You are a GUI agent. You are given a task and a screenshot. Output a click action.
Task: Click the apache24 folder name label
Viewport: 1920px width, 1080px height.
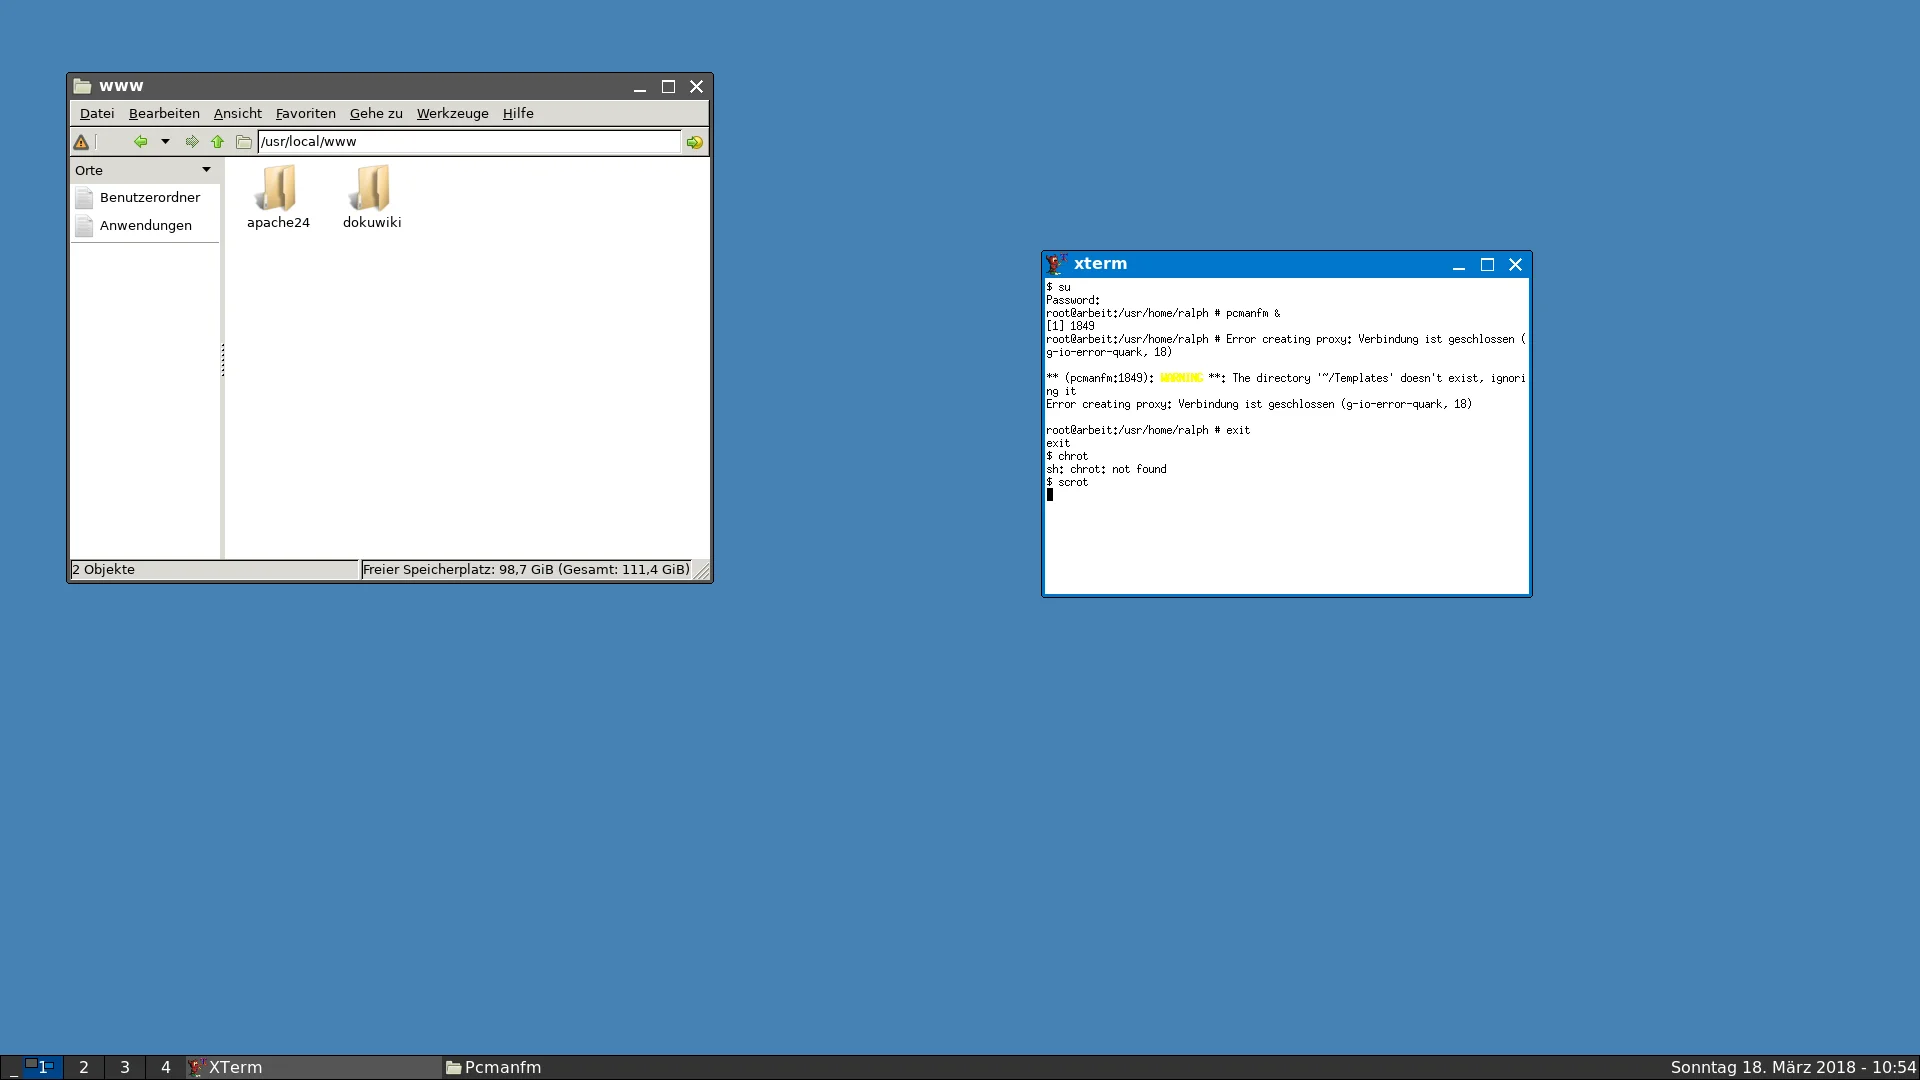point(278,223)
